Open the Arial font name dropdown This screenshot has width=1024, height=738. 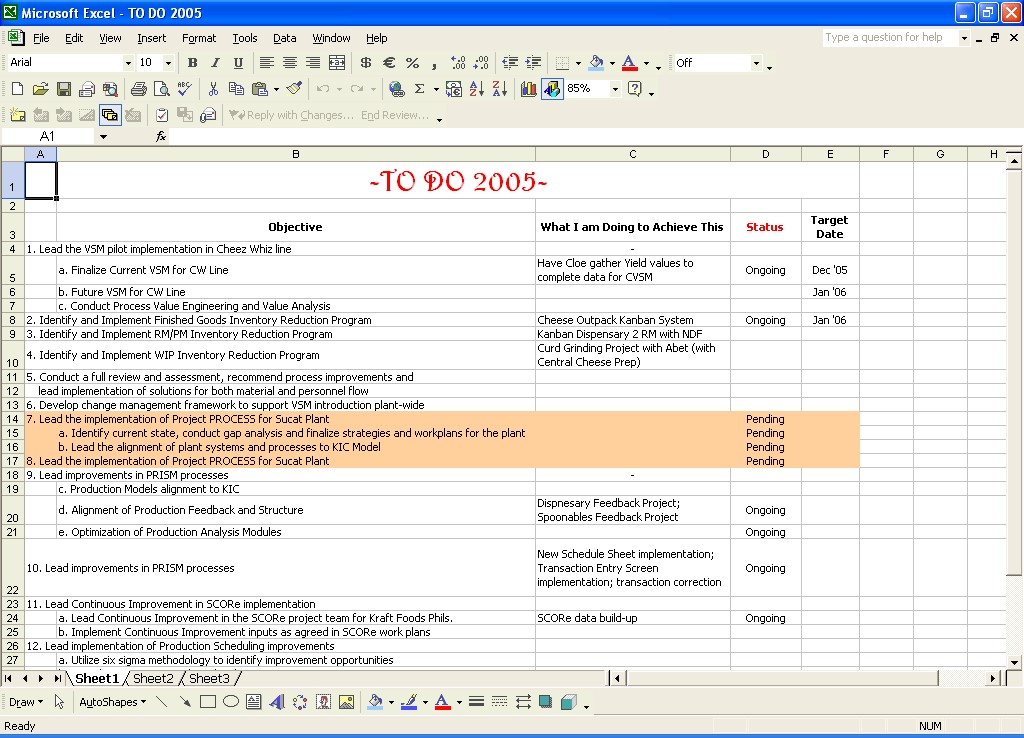click(x=128, y=63)
